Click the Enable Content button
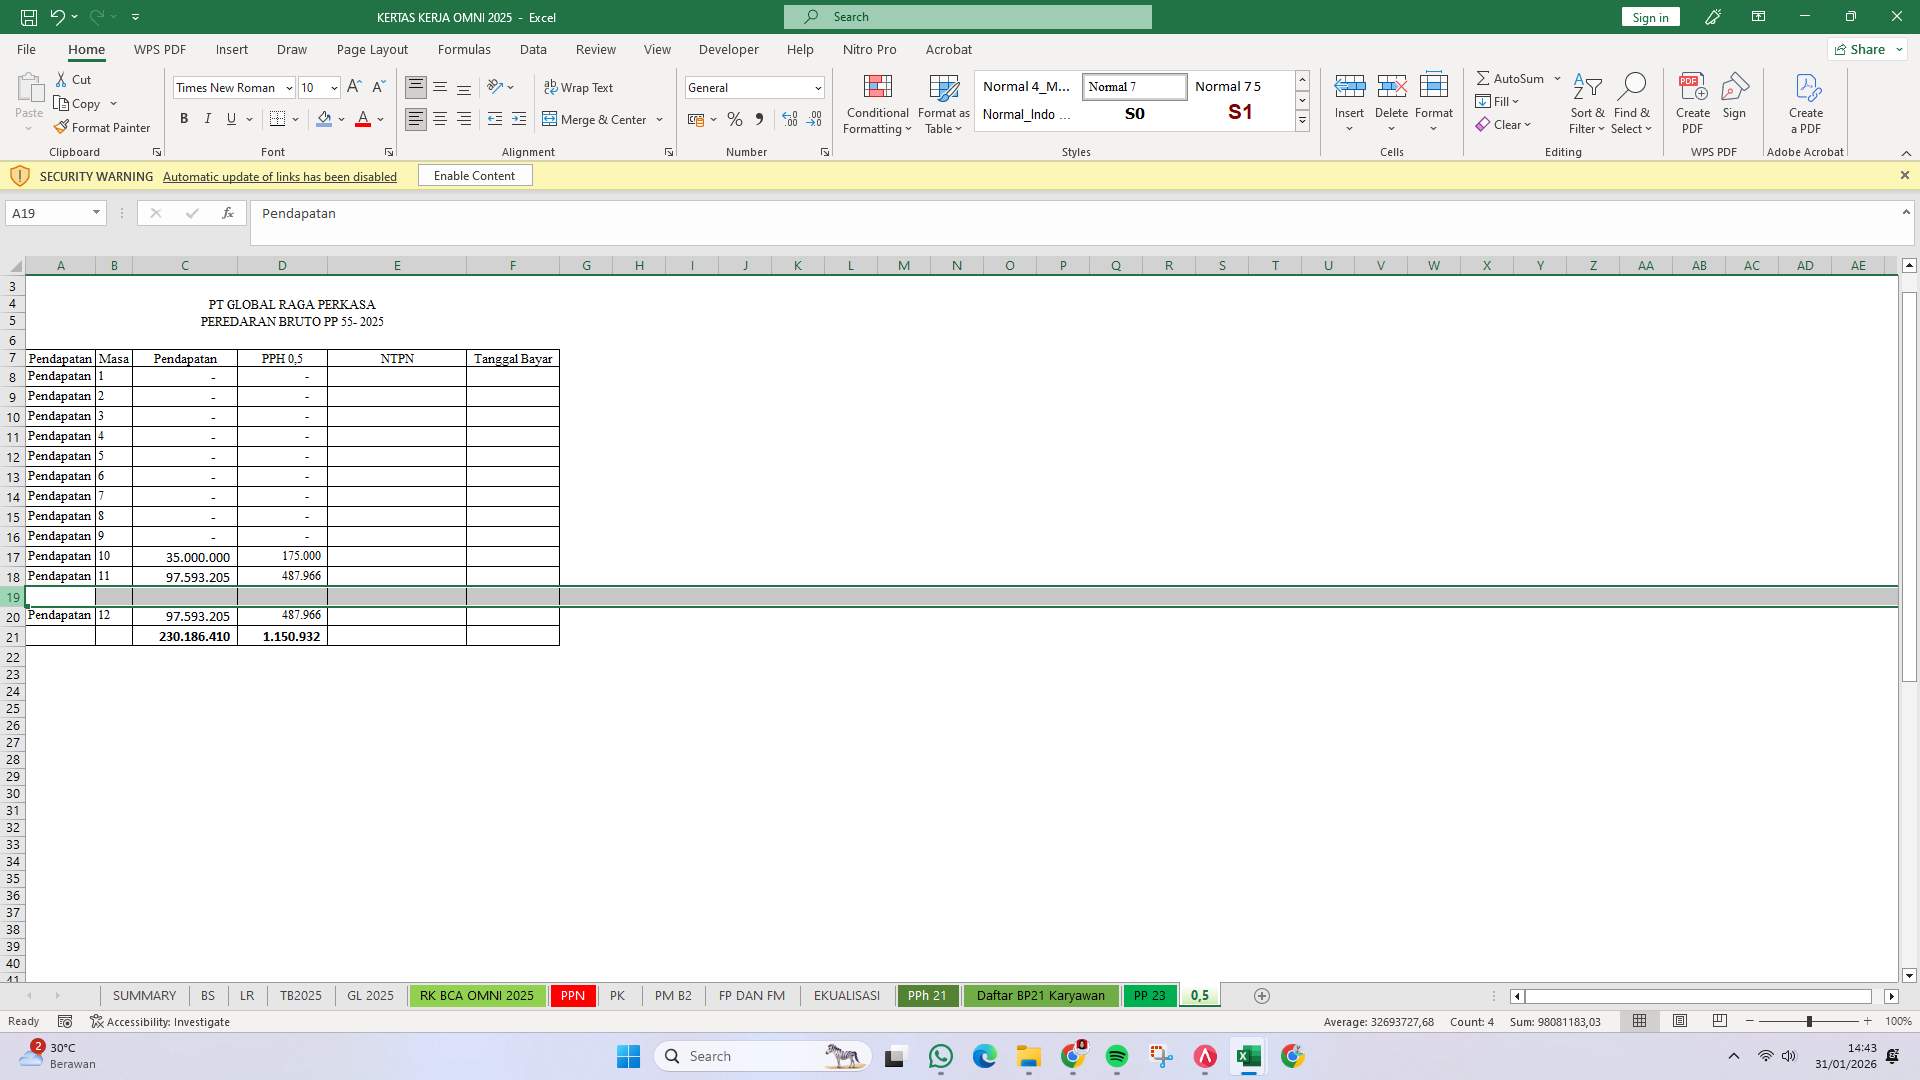 (x=474, y=175)
